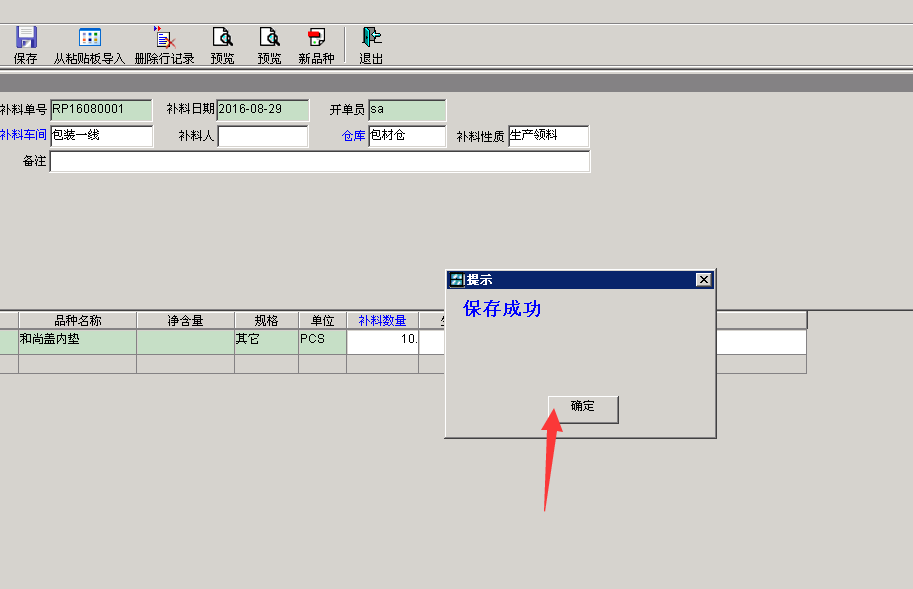Click the 删除行记录 delete row icon

click(x=164, y=45)
